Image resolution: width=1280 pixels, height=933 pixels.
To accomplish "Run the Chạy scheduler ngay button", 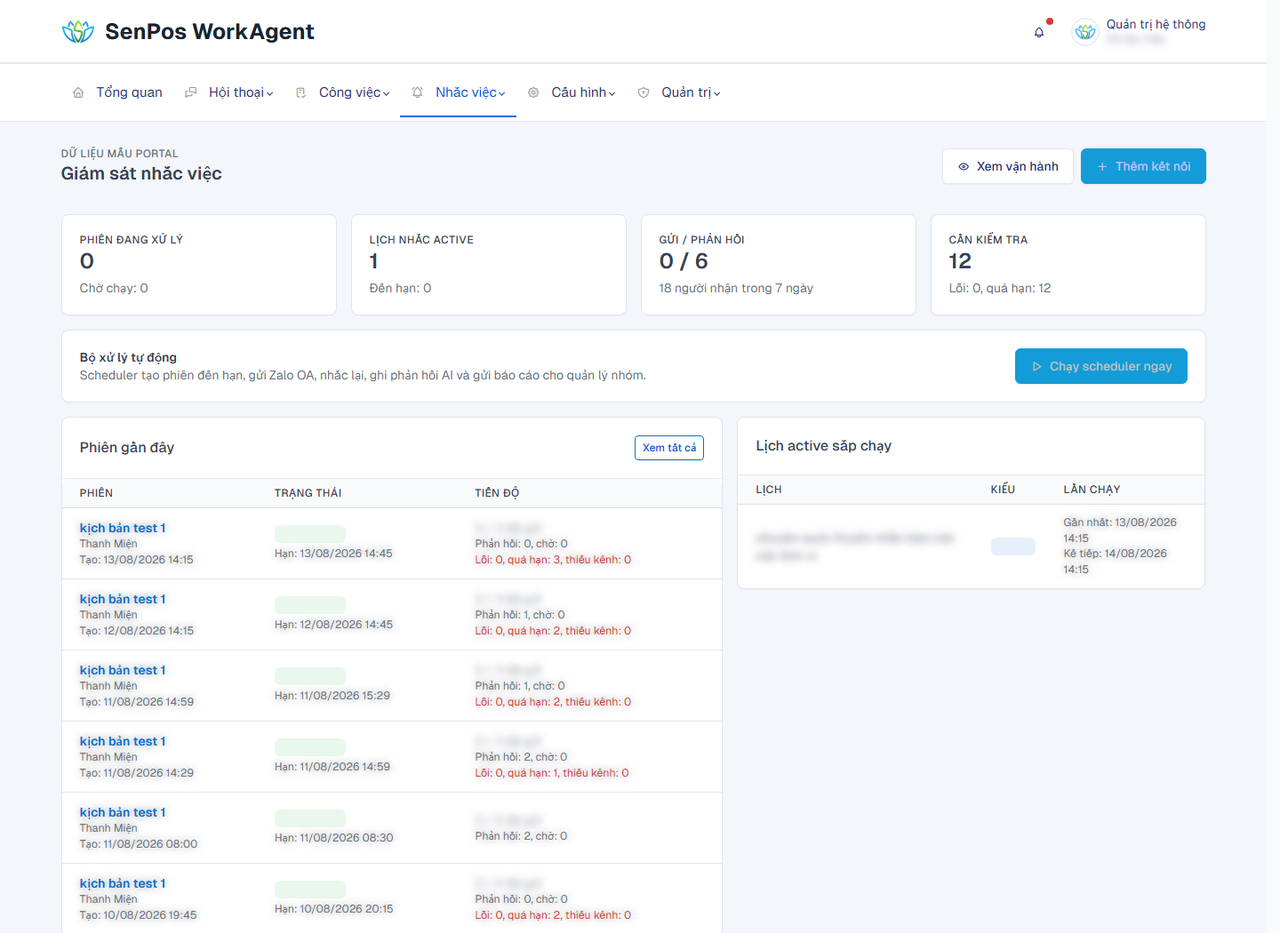I will (1101, 366).
